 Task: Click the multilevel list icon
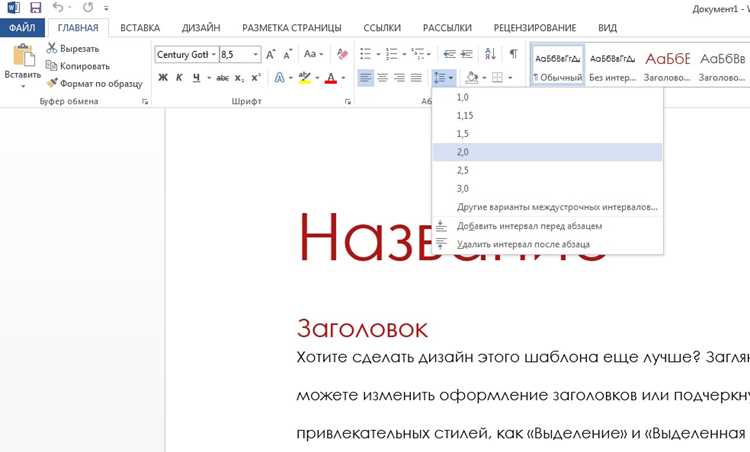(x=418, y=54)
